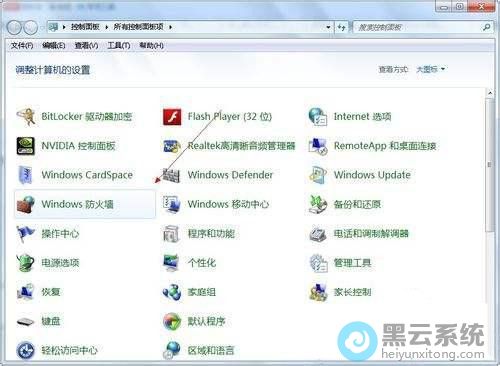The width and height of the screenshot is (500, 366).
Task: Click the 管理工具 label
Action: point(353,263)
